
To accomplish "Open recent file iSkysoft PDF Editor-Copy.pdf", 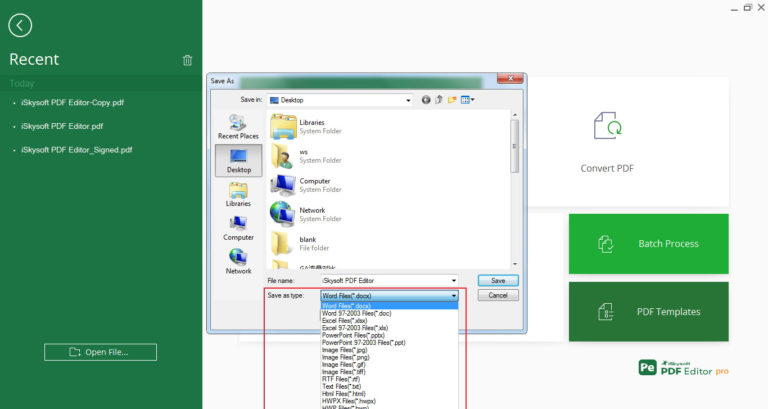I will (x=72, y=102).
